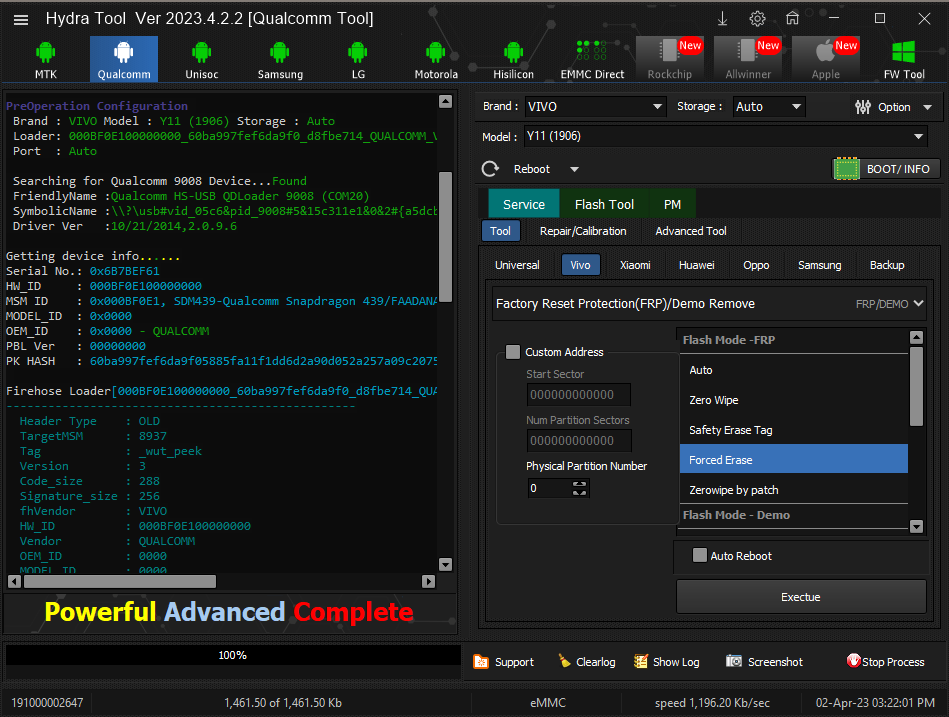The image size is (949, 717).
Task: Open the Universal brand tab
Action: pyautogui.click(x=517, y=265)
